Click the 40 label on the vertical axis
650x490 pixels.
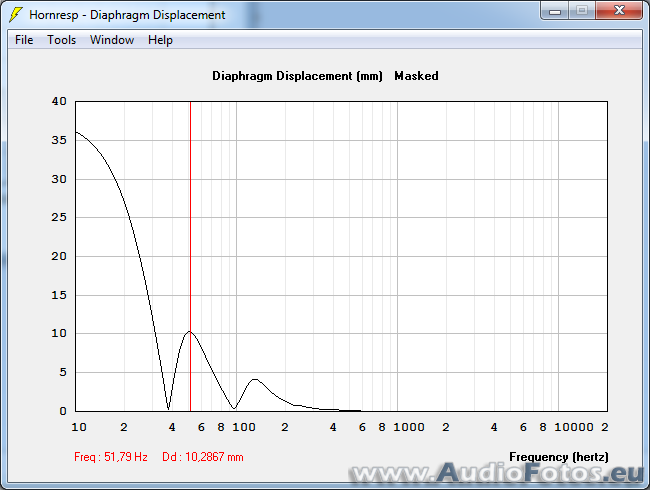click(x=59, y=102)
